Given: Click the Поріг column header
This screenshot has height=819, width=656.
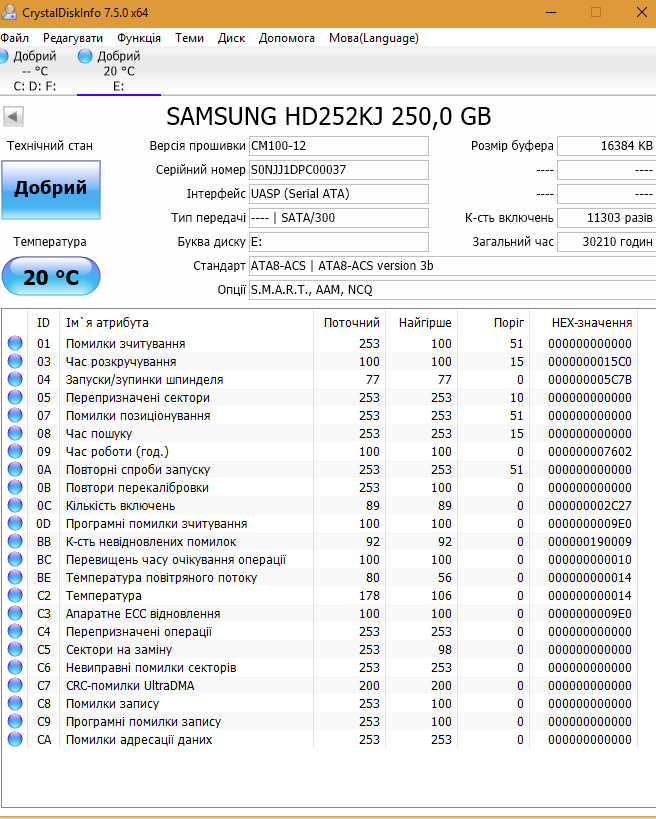Looking at the screenshot, I should 494,323.
